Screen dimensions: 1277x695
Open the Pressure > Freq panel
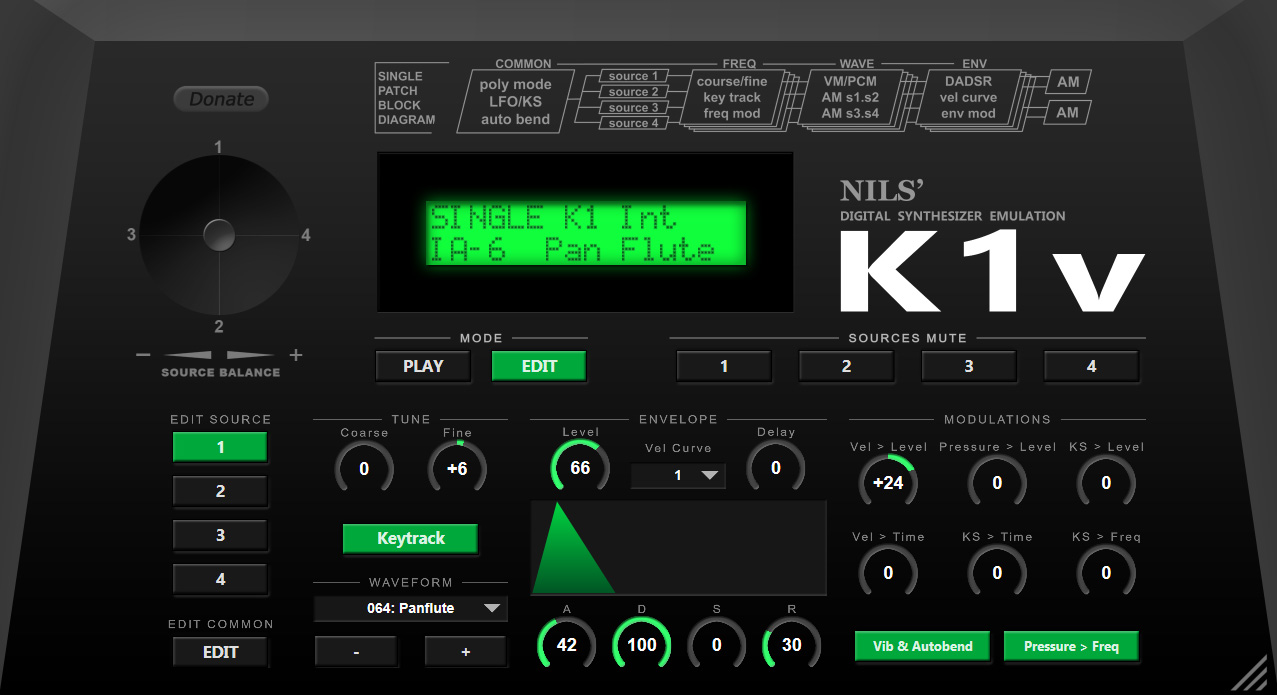click(x=1071, y=646)
